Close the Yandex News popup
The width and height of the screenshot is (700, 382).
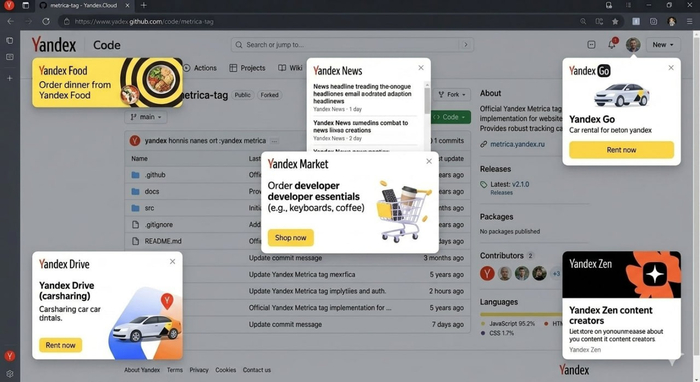click(x=421, y=68)
